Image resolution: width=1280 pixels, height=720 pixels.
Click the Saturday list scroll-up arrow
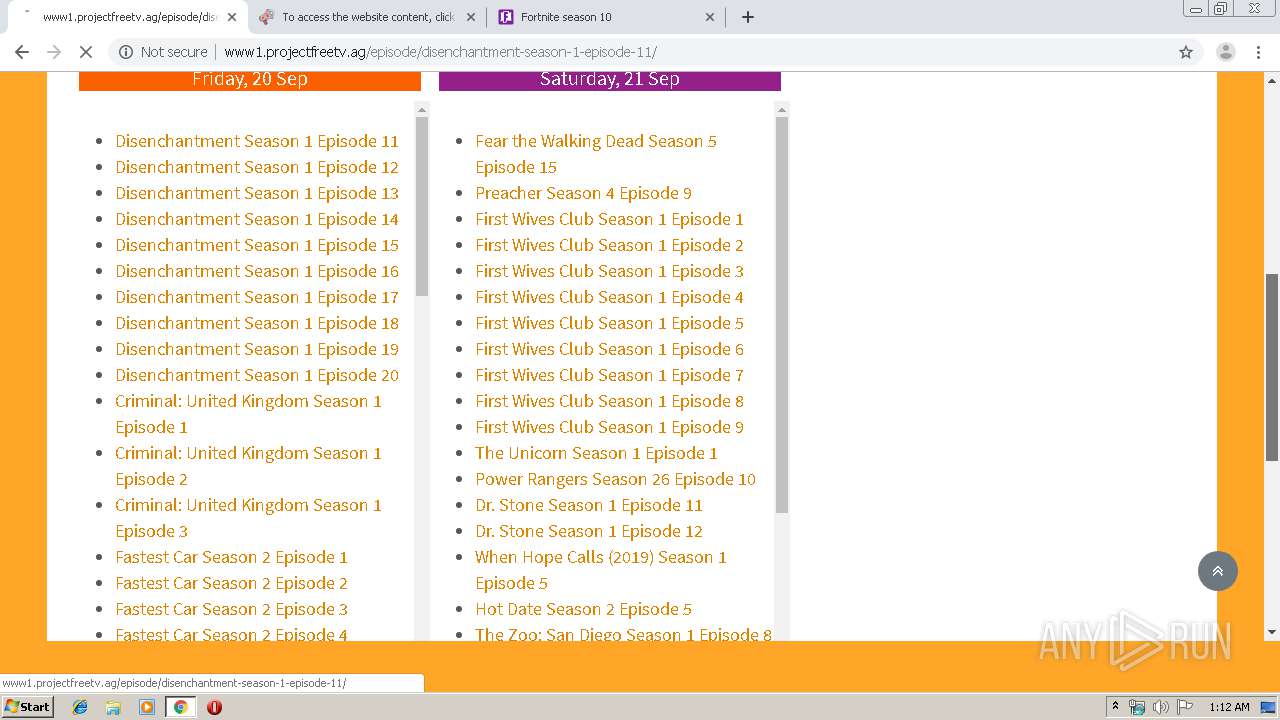coord(782,109)
